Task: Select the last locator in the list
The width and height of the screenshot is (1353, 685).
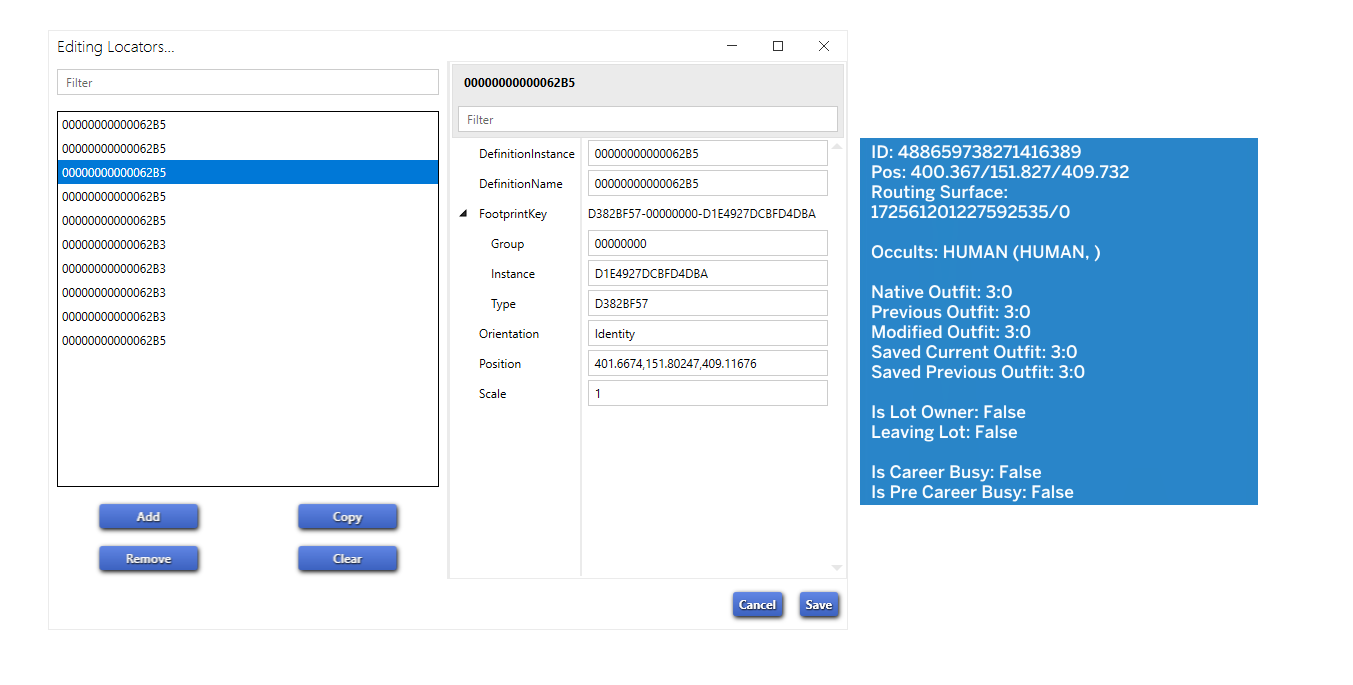Action: (x=247, y=341)
